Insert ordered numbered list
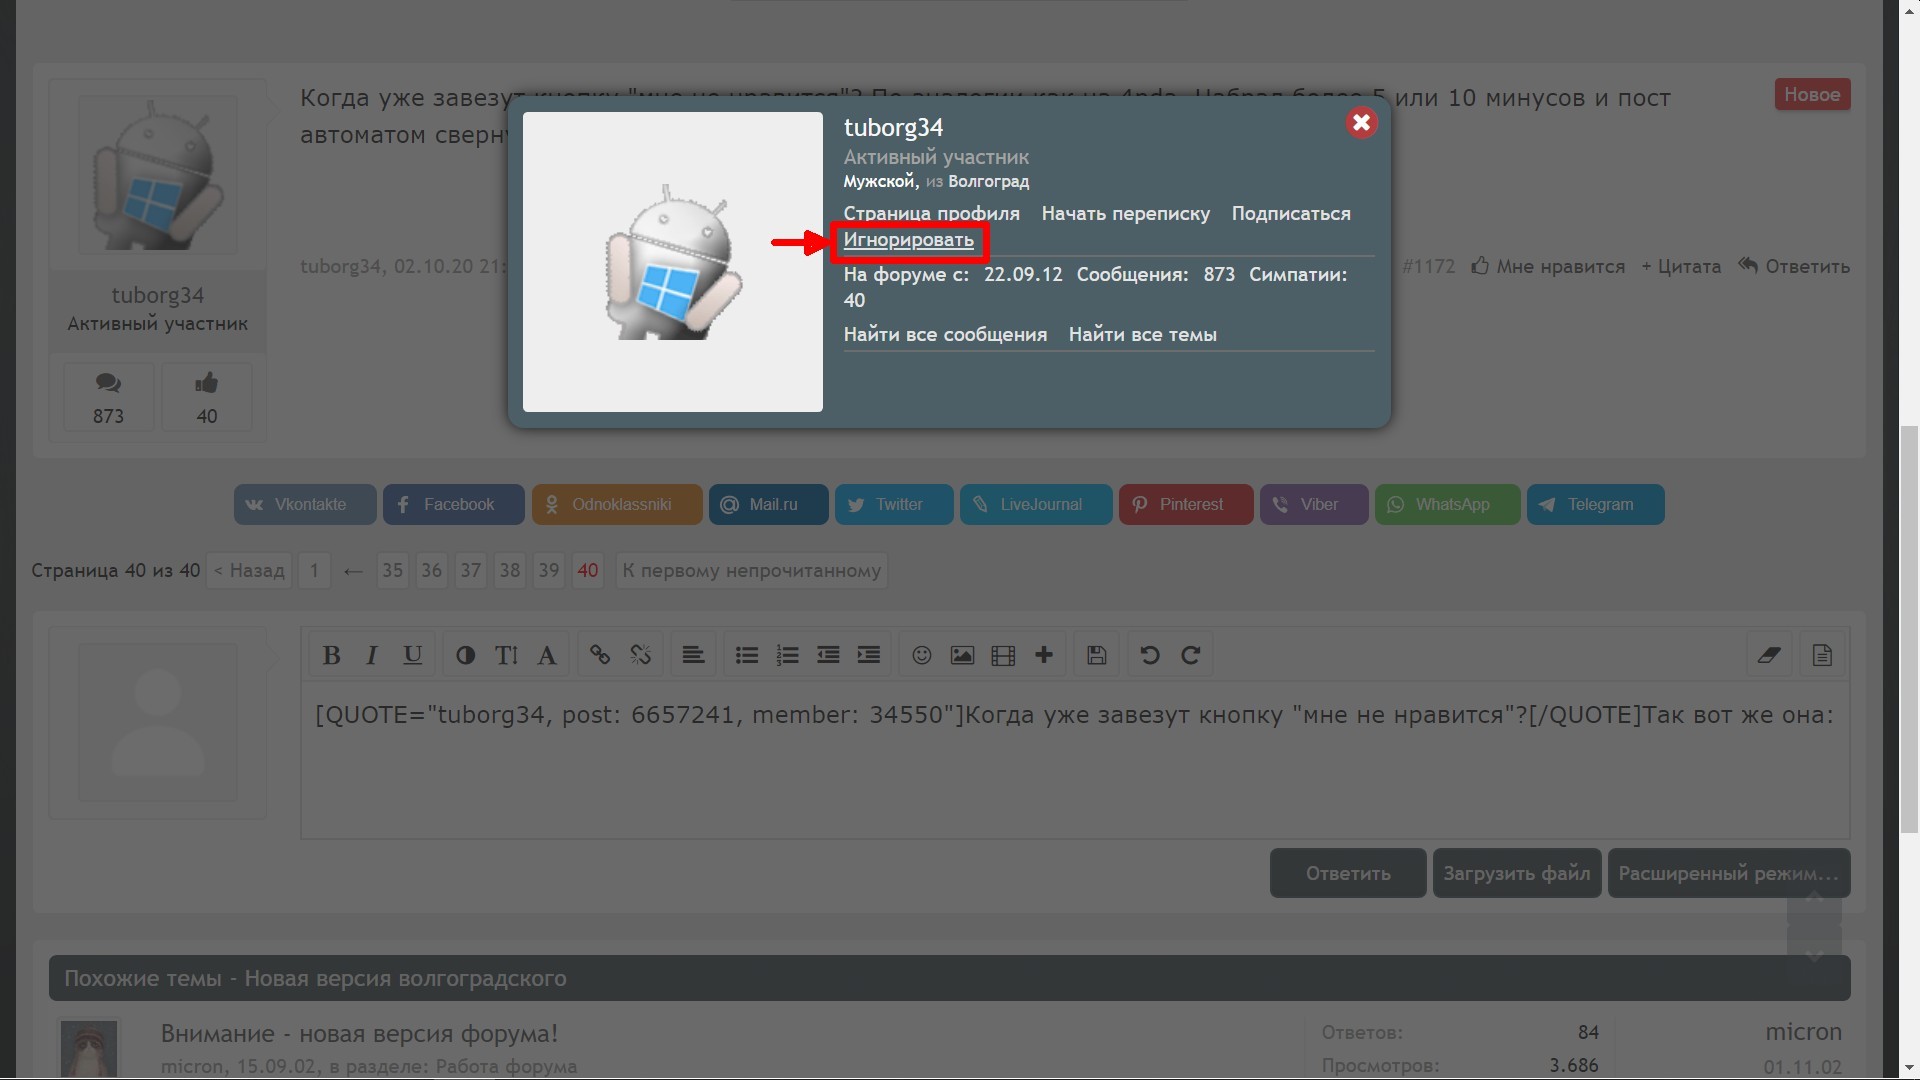This screenshot has width=1920, height=1080. coord(787,655)
